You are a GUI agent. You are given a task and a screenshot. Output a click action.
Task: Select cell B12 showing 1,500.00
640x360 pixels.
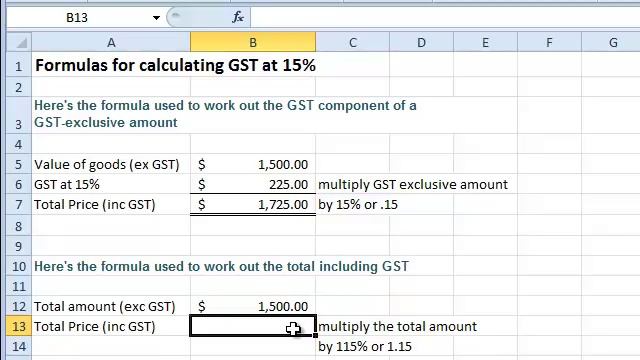click(x=253, y=306)
